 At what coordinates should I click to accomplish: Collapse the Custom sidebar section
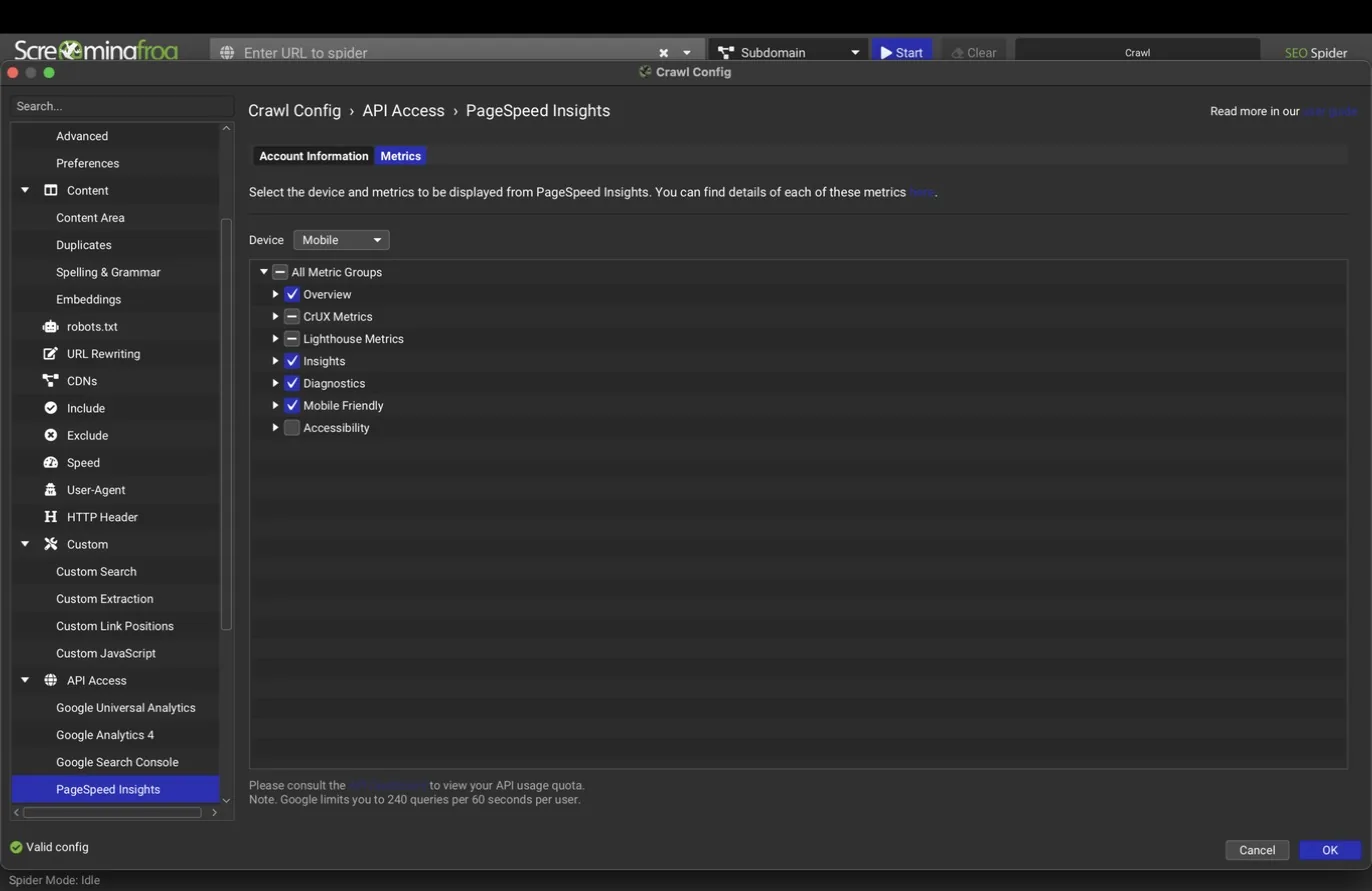25,544
